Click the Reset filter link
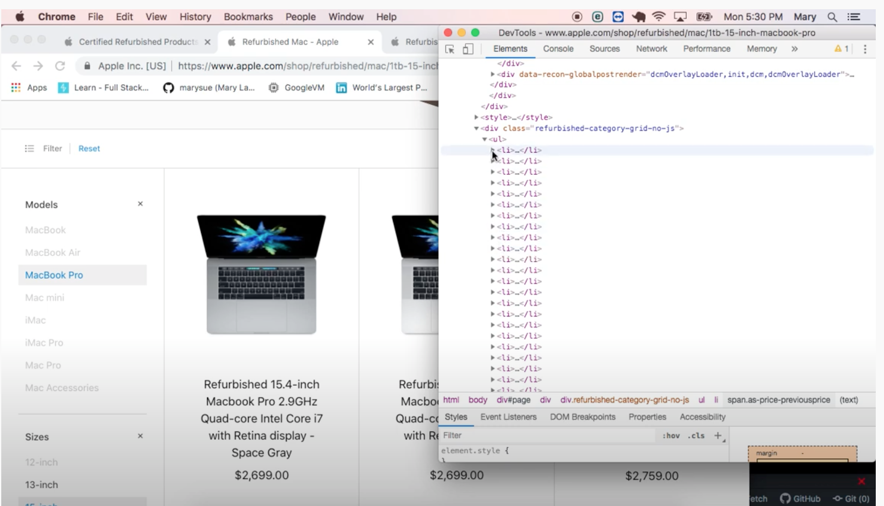 click(x=89, y=148)
